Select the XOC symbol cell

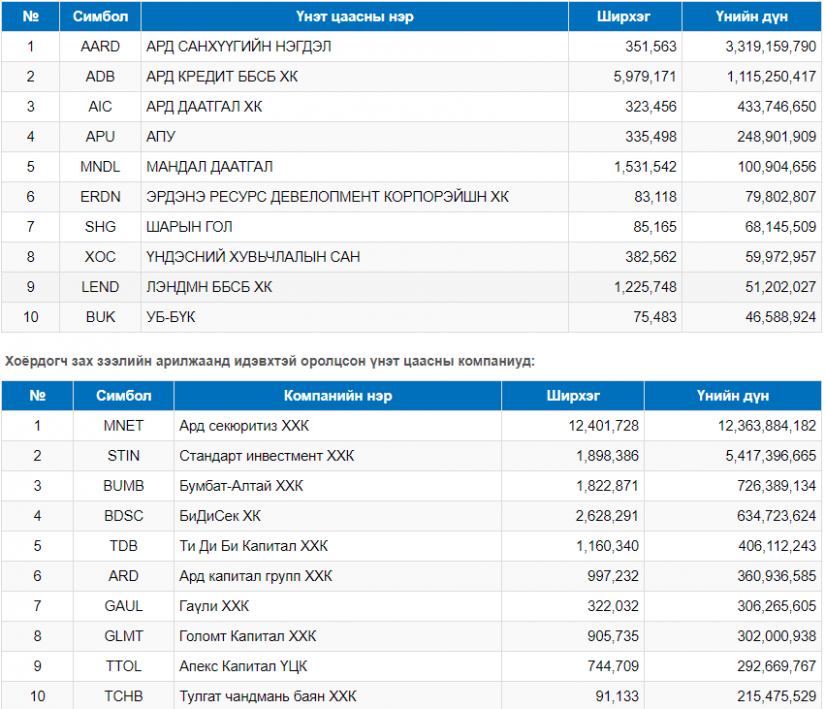(100, 256)
